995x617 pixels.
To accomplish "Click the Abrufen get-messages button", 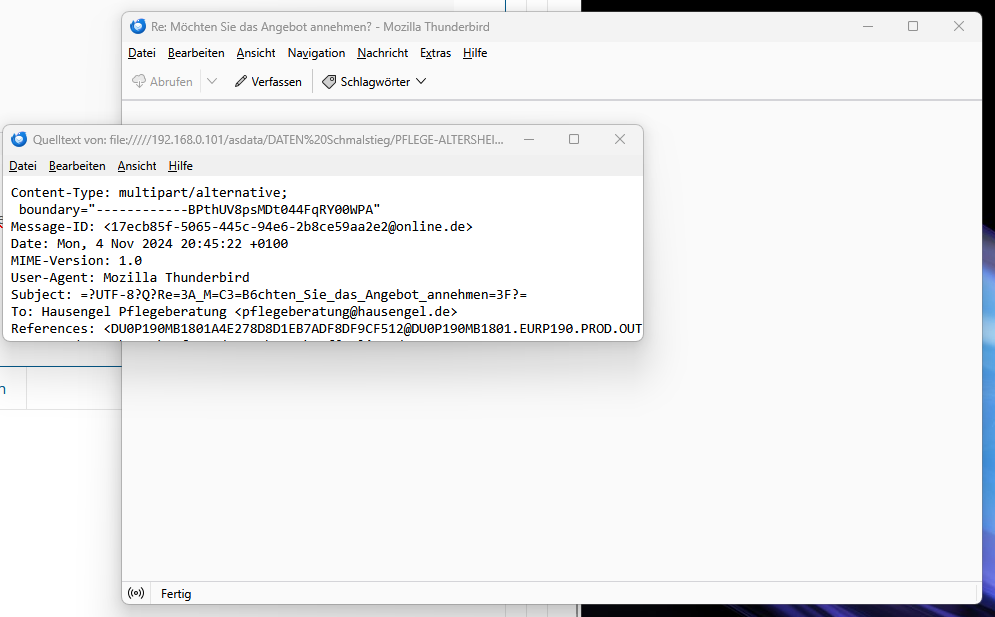I will point(162,81).
